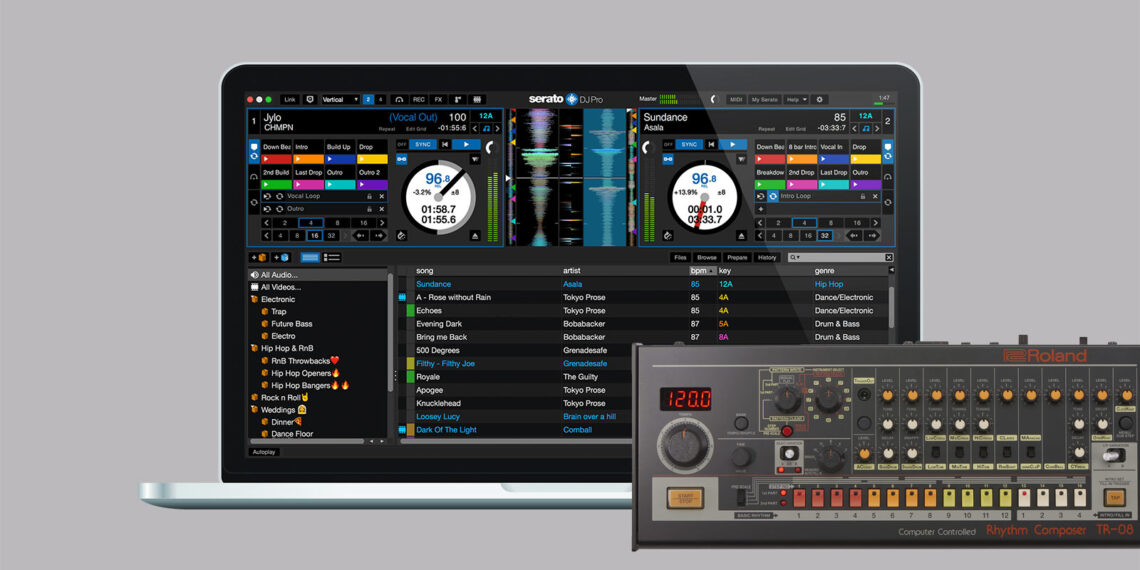This screenshot has width=1140, height=570.
Task: Enable SYNC on the left deck
Action: click(x=418, y=144)
